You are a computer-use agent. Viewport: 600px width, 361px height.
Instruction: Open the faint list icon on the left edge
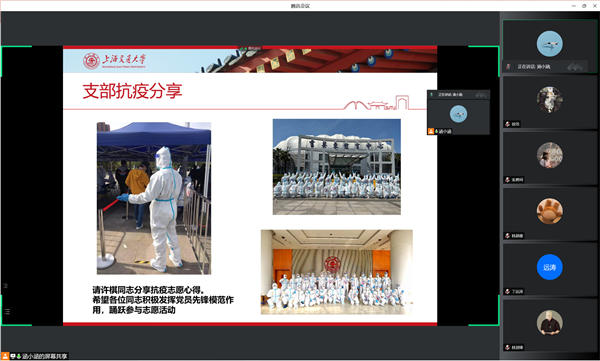7,312
